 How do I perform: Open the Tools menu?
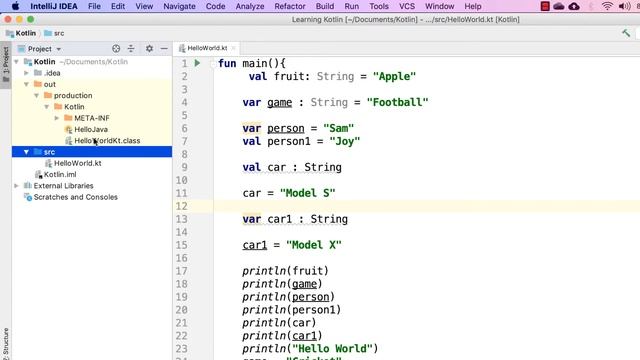point(379,6)
